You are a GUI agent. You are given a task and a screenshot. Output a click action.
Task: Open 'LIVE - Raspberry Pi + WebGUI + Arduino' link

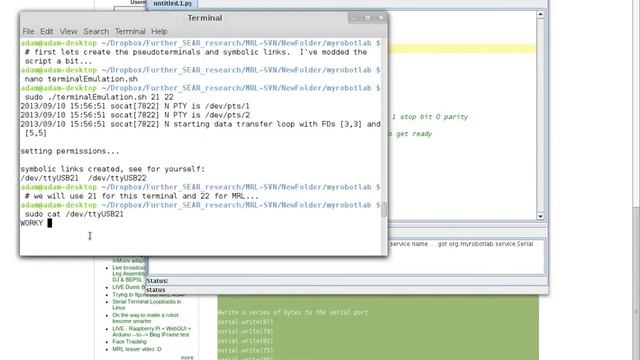click(x=151, y=331)
